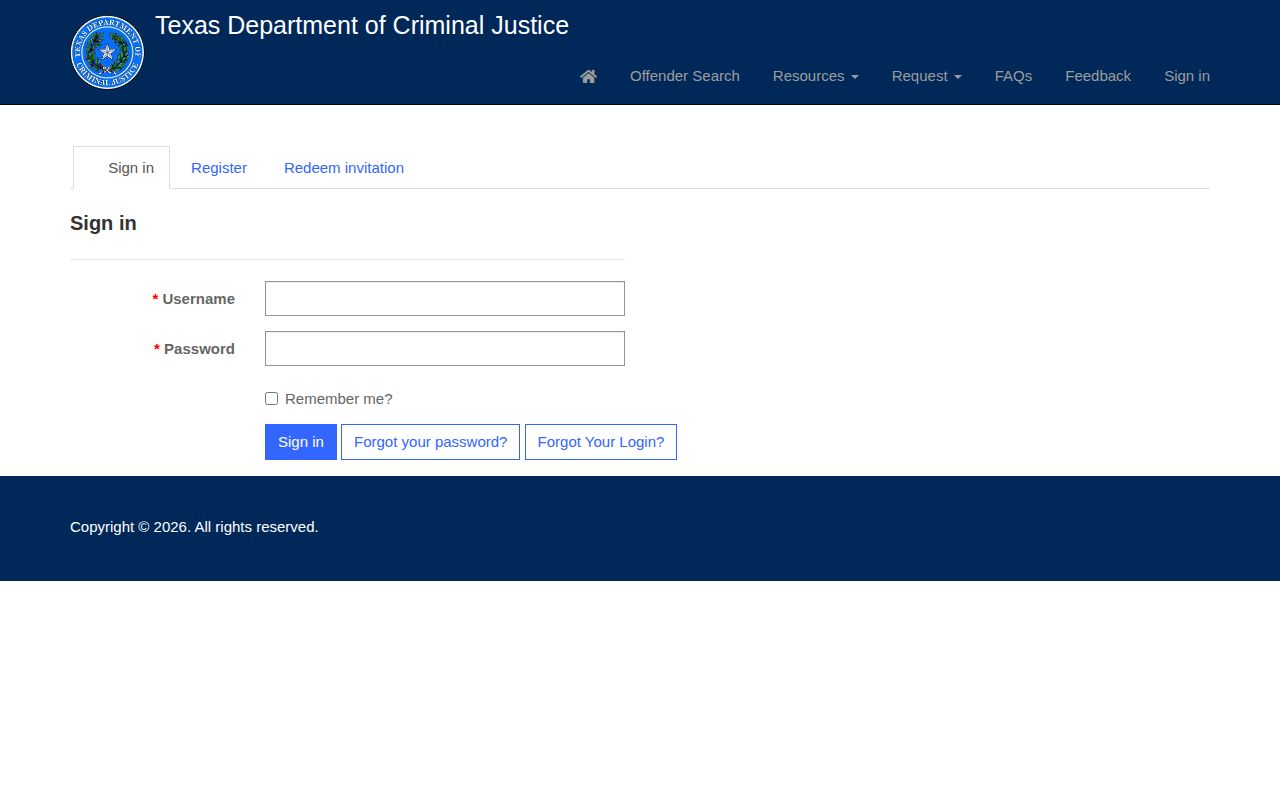Focus the Password input field

tap(445, 349)
